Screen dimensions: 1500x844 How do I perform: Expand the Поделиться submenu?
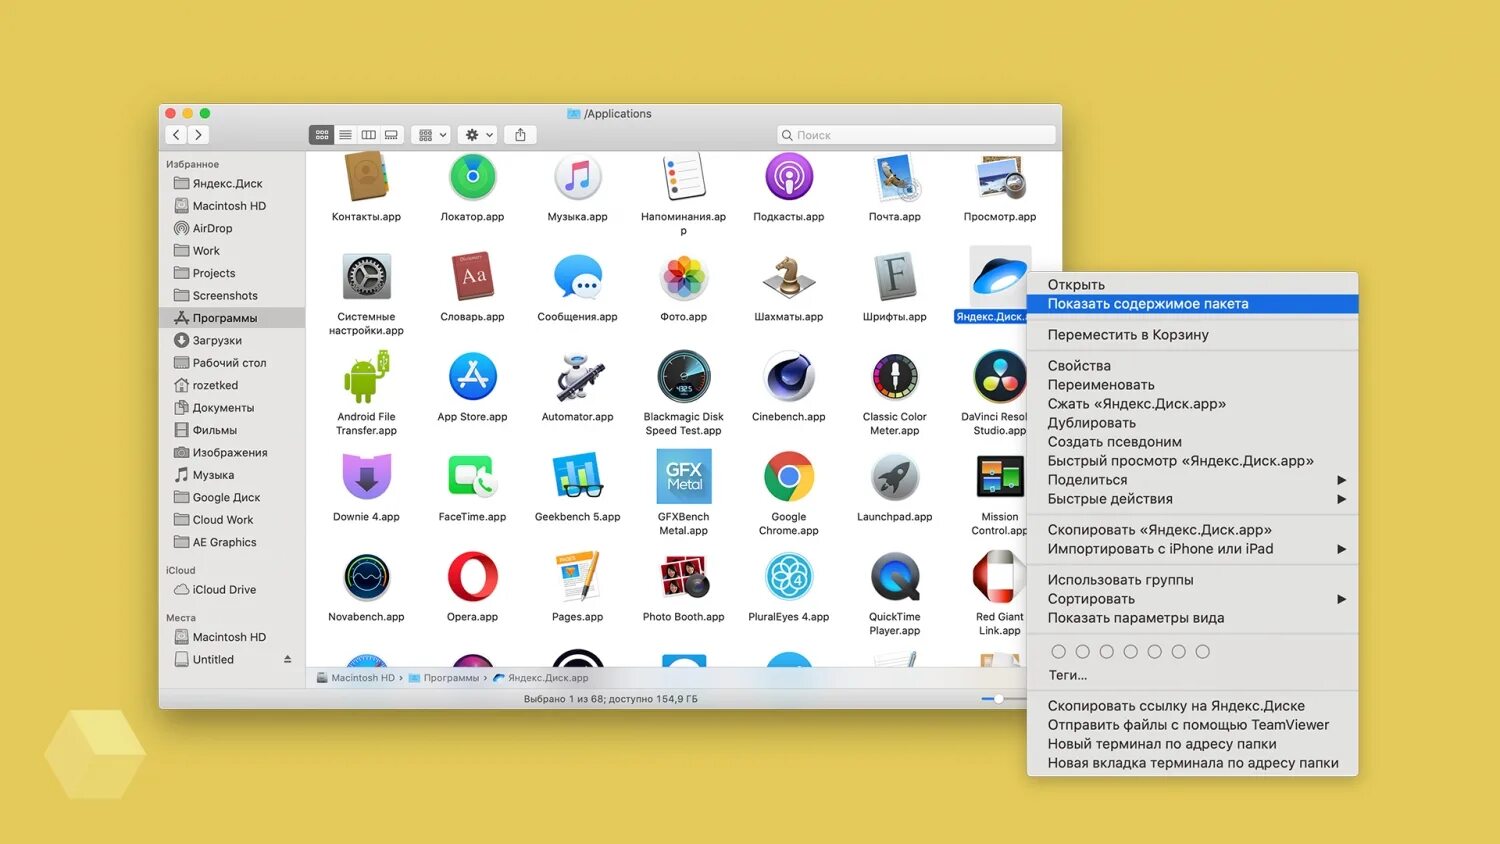[x=1192, y=480]
